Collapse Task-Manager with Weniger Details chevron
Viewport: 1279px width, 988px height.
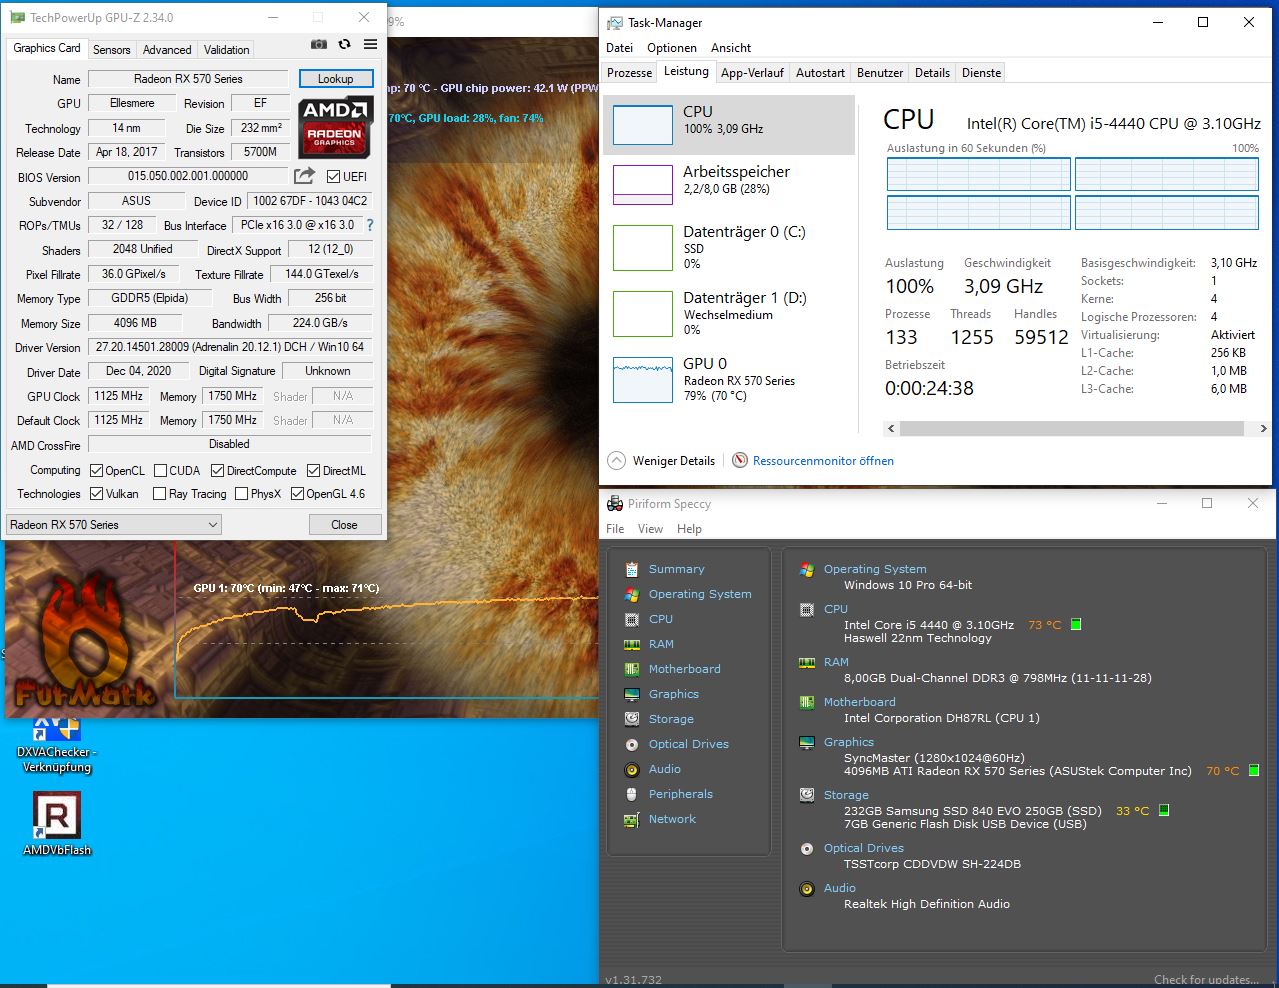616,461
